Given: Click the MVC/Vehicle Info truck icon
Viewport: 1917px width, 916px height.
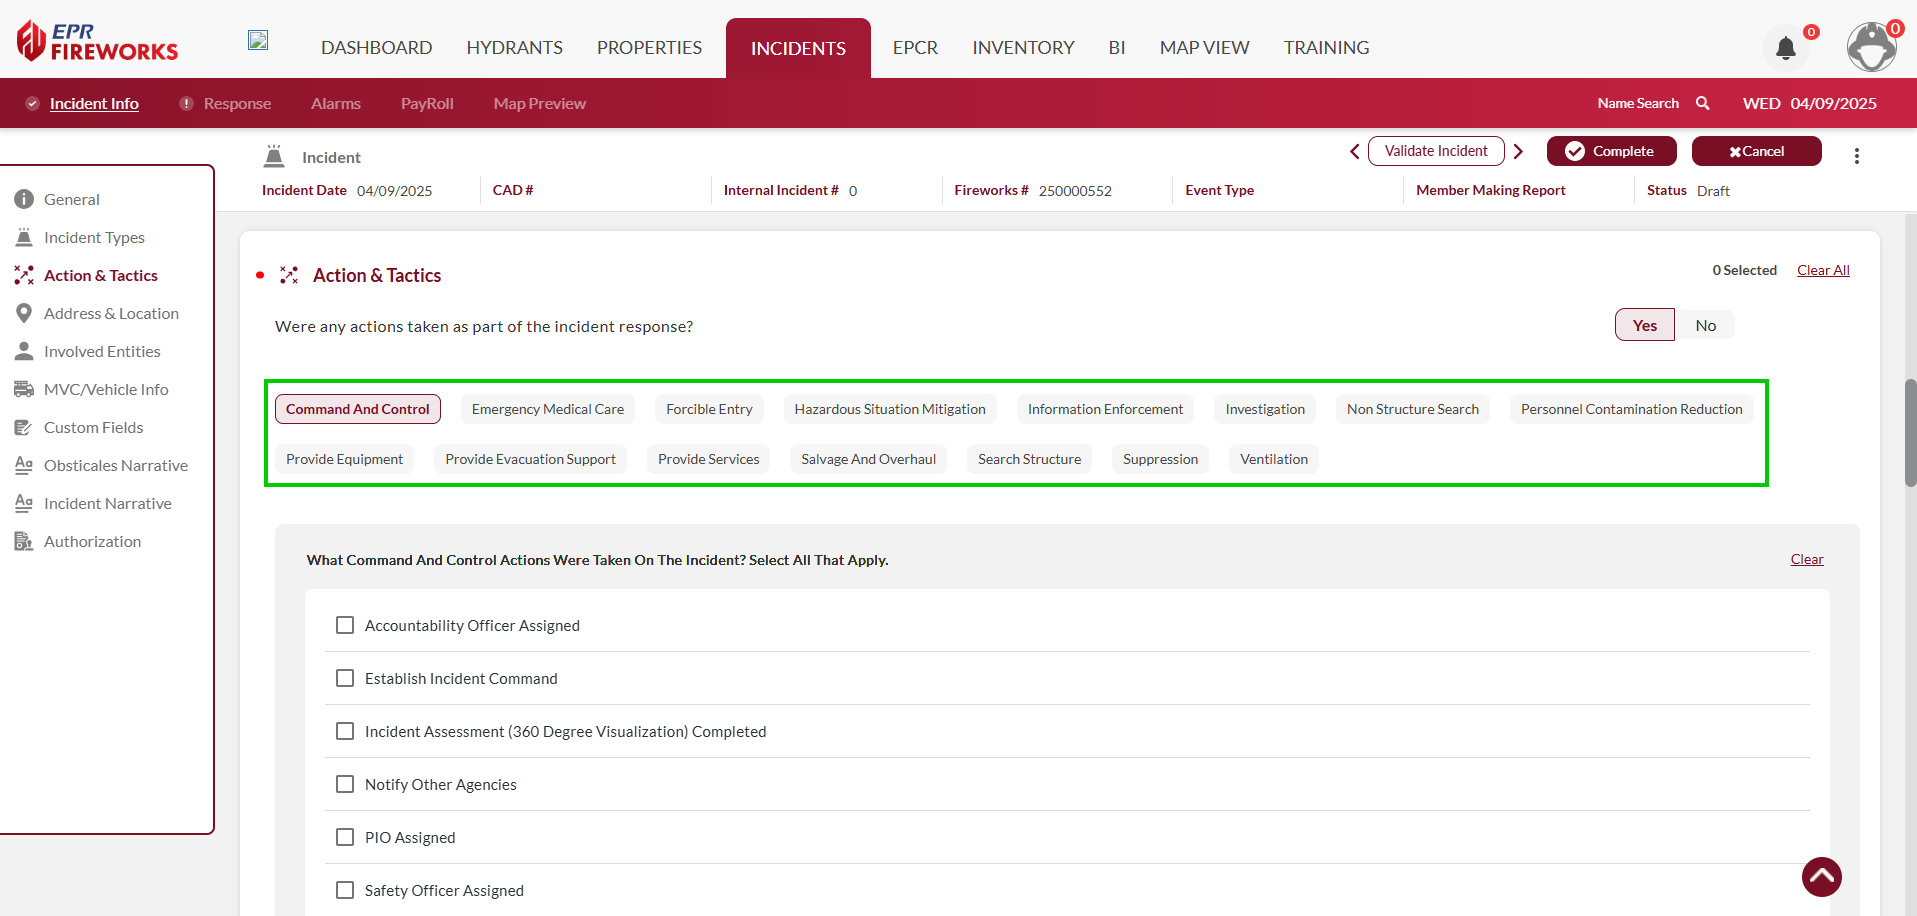Looking at the screenshot, I should [24, 389].
